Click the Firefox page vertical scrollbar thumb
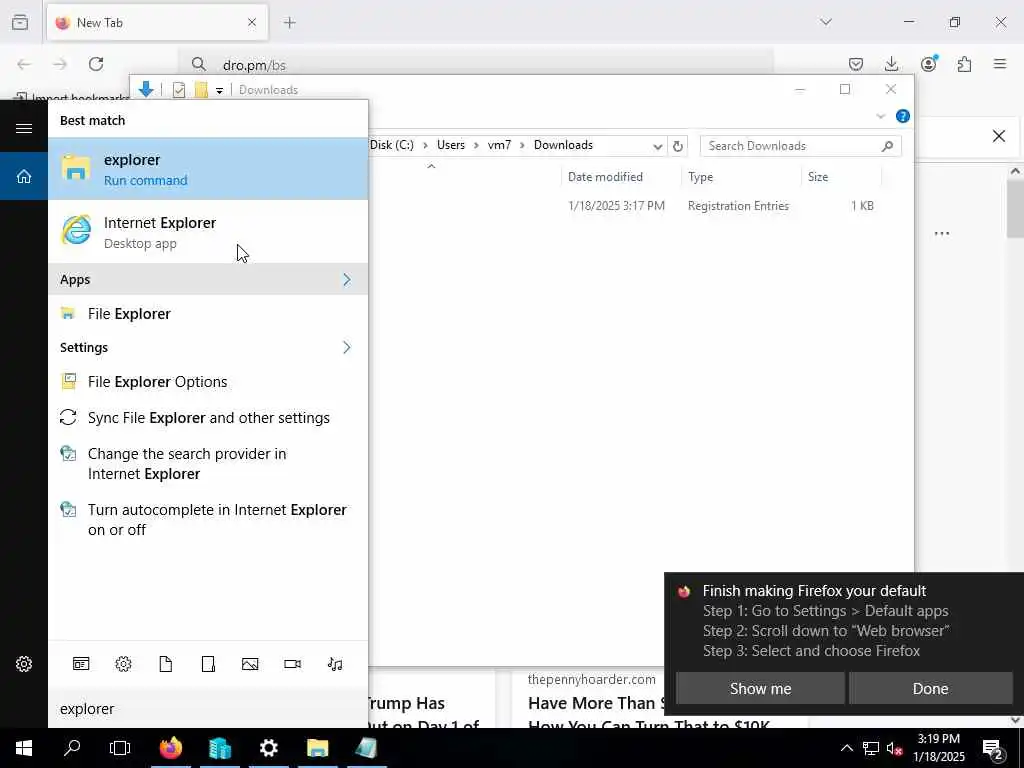The width and height of the screenshot is (1024, 768). 1015,209
